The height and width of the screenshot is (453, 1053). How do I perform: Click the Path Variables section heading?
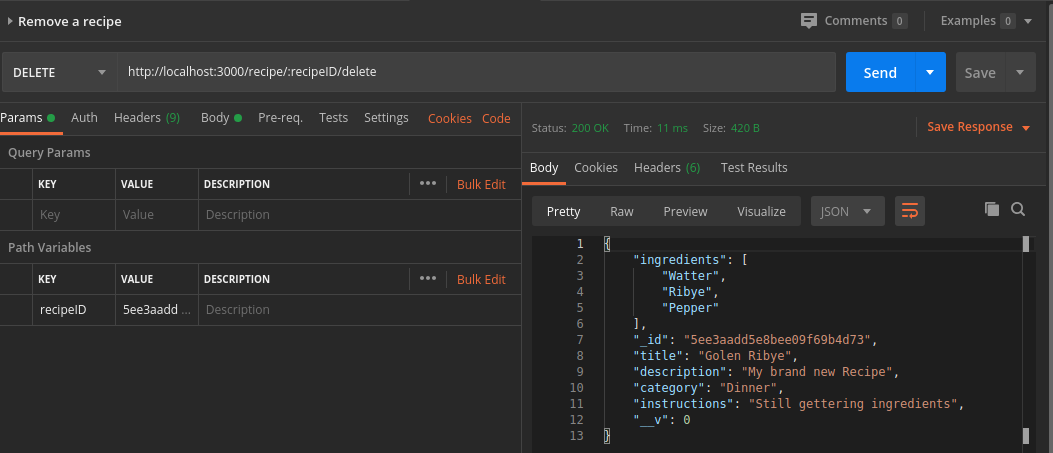[50, 248]
